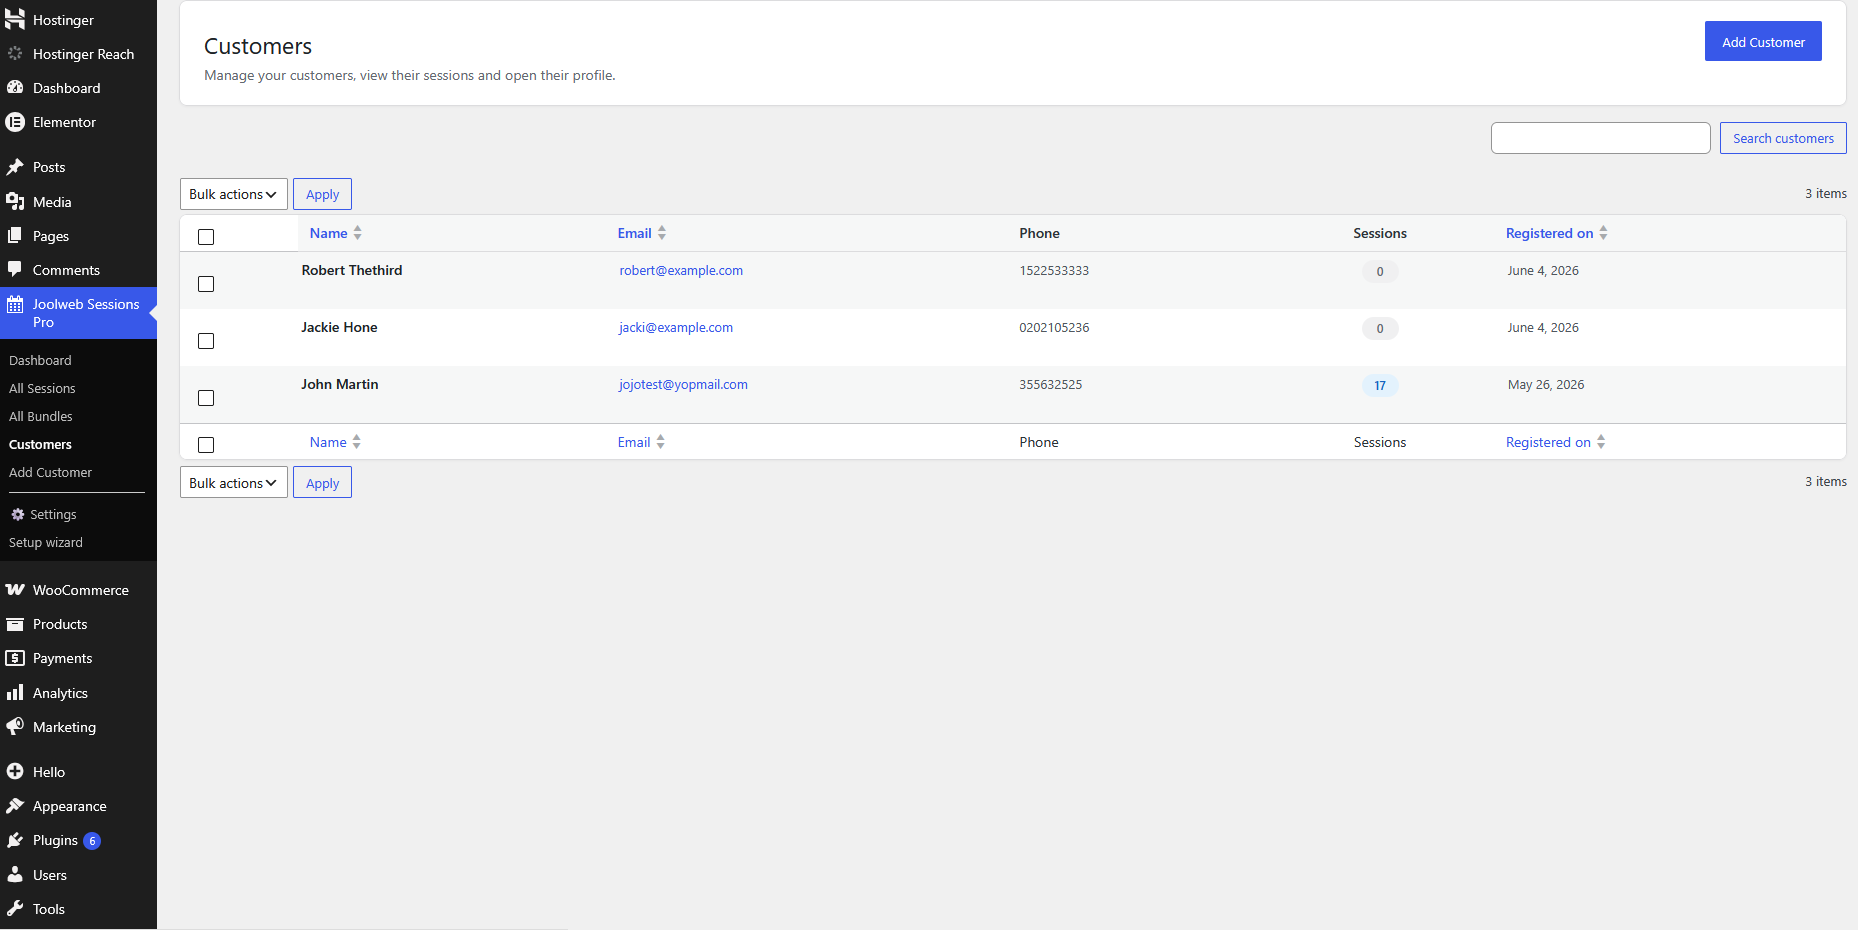Click the Analytics bar chart icon

[15, 693]
